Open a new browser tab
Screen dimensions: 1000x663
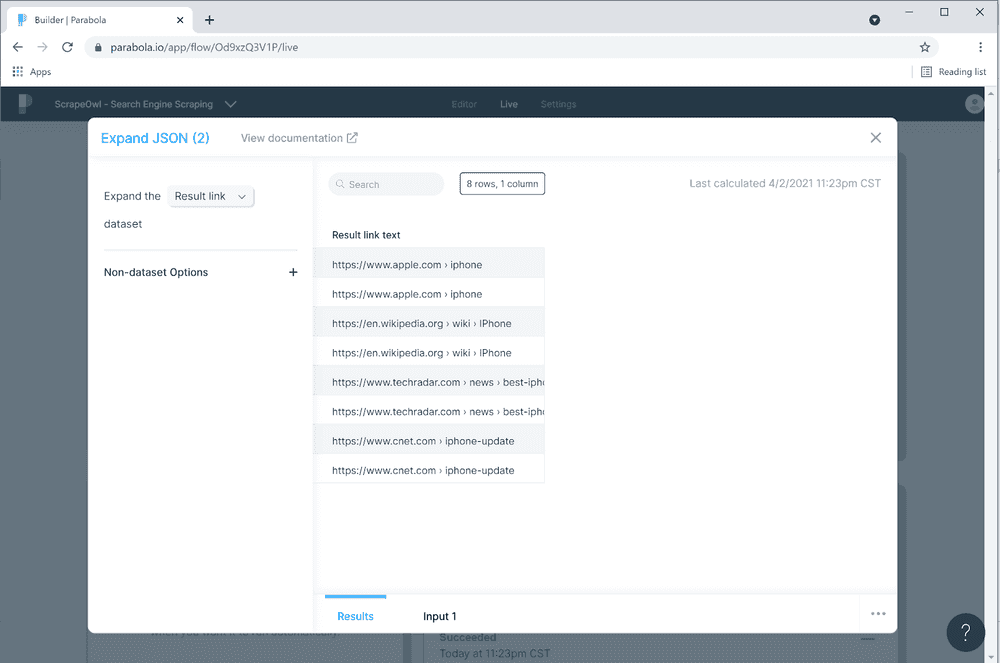click(x=209, y=20)
